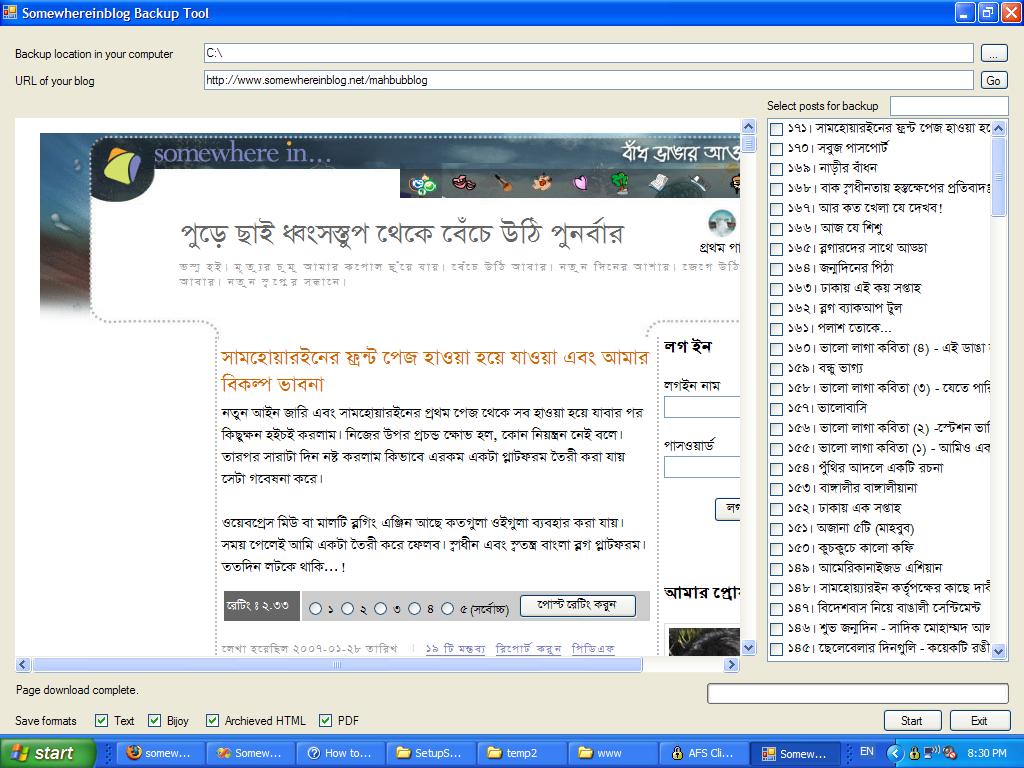Open the ১৯ টি মন্তব্য comments link
This screenshot has height=768, width=1024.
click(455, 648)
